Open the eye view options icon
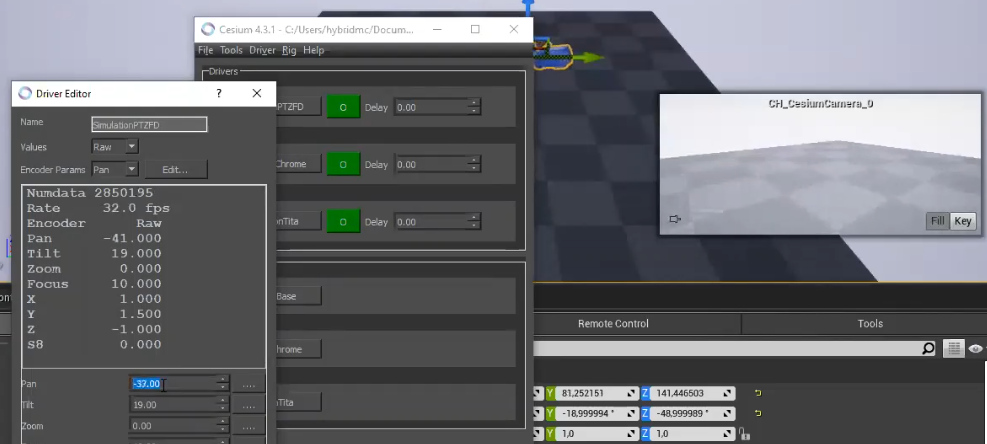The image size is (987, 444). 976,348
